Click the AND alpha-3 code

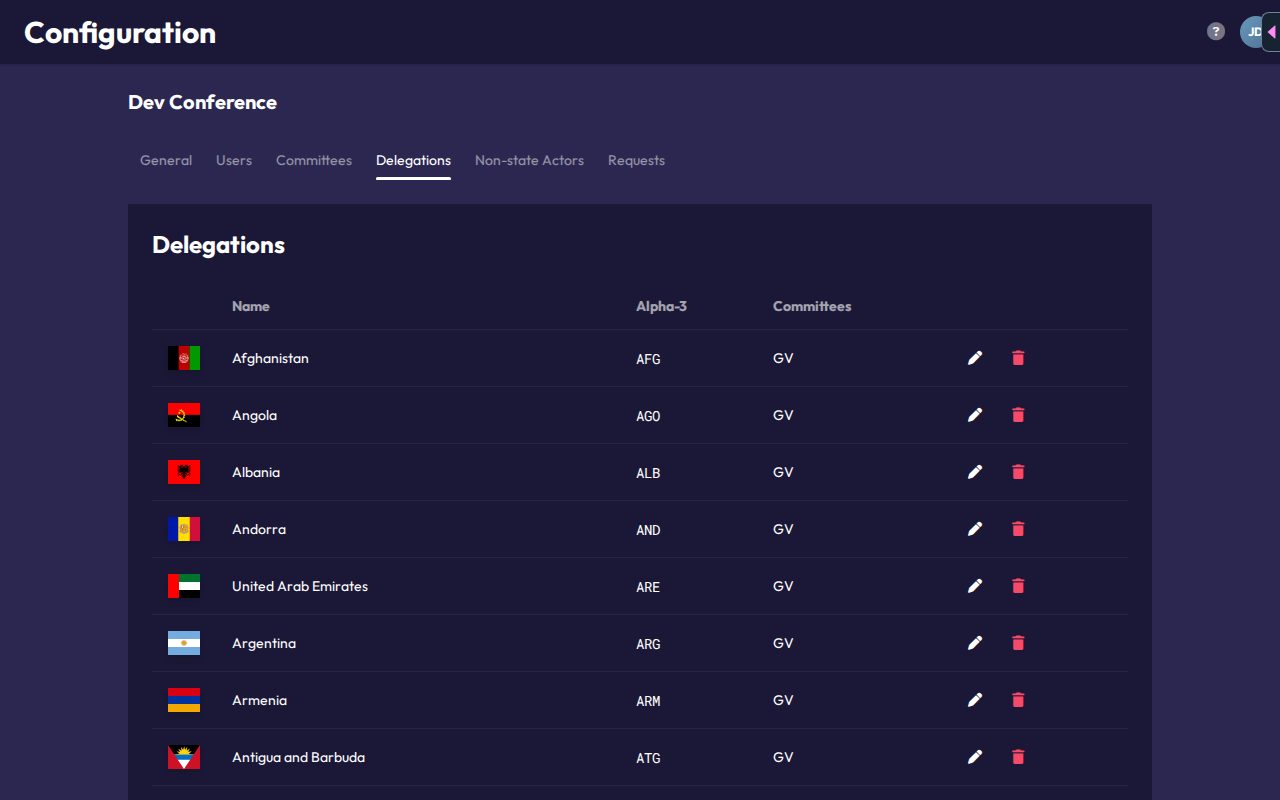[x=648, y=530]
